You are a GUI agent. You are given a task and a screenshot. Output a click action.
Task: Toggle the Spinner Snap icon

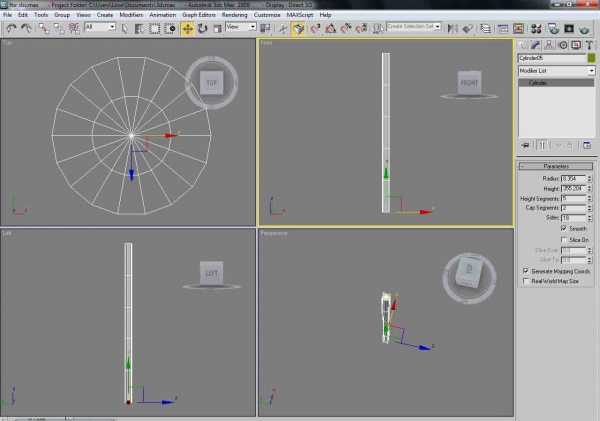point(361,29)
